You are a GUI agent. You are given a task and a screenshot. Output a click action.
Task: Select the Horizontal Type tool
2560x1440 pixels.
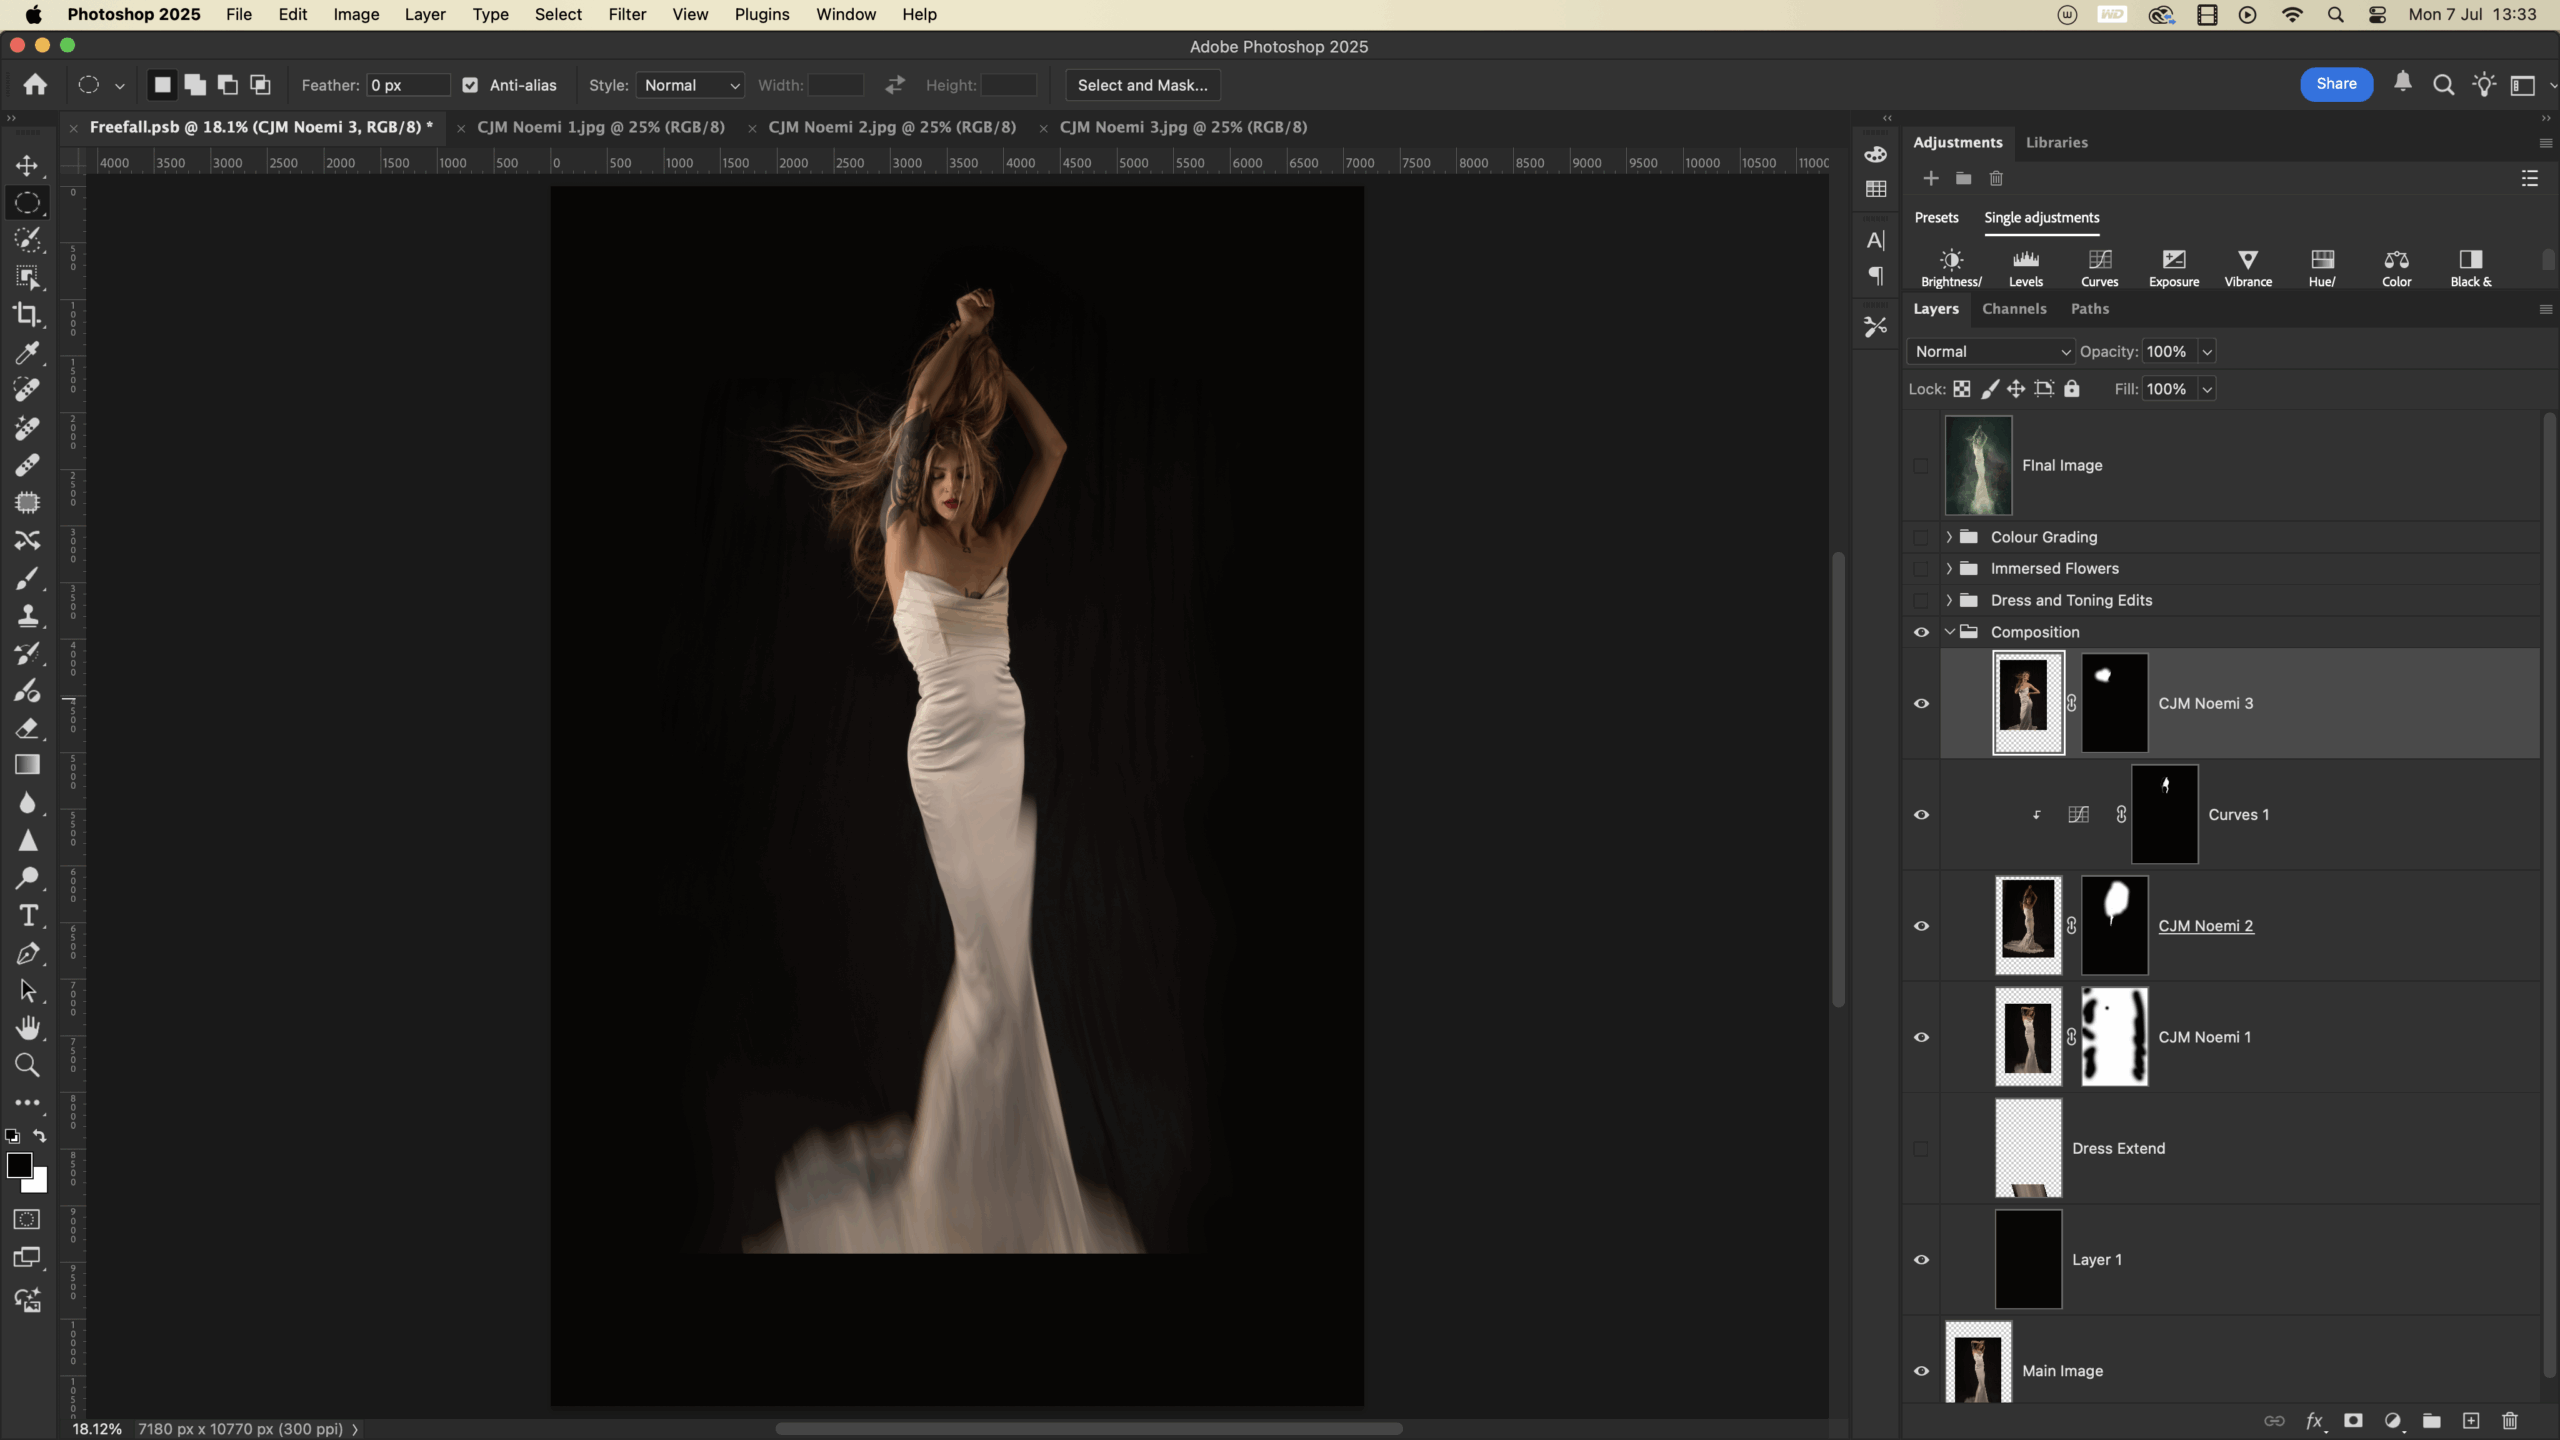point(27,916)
